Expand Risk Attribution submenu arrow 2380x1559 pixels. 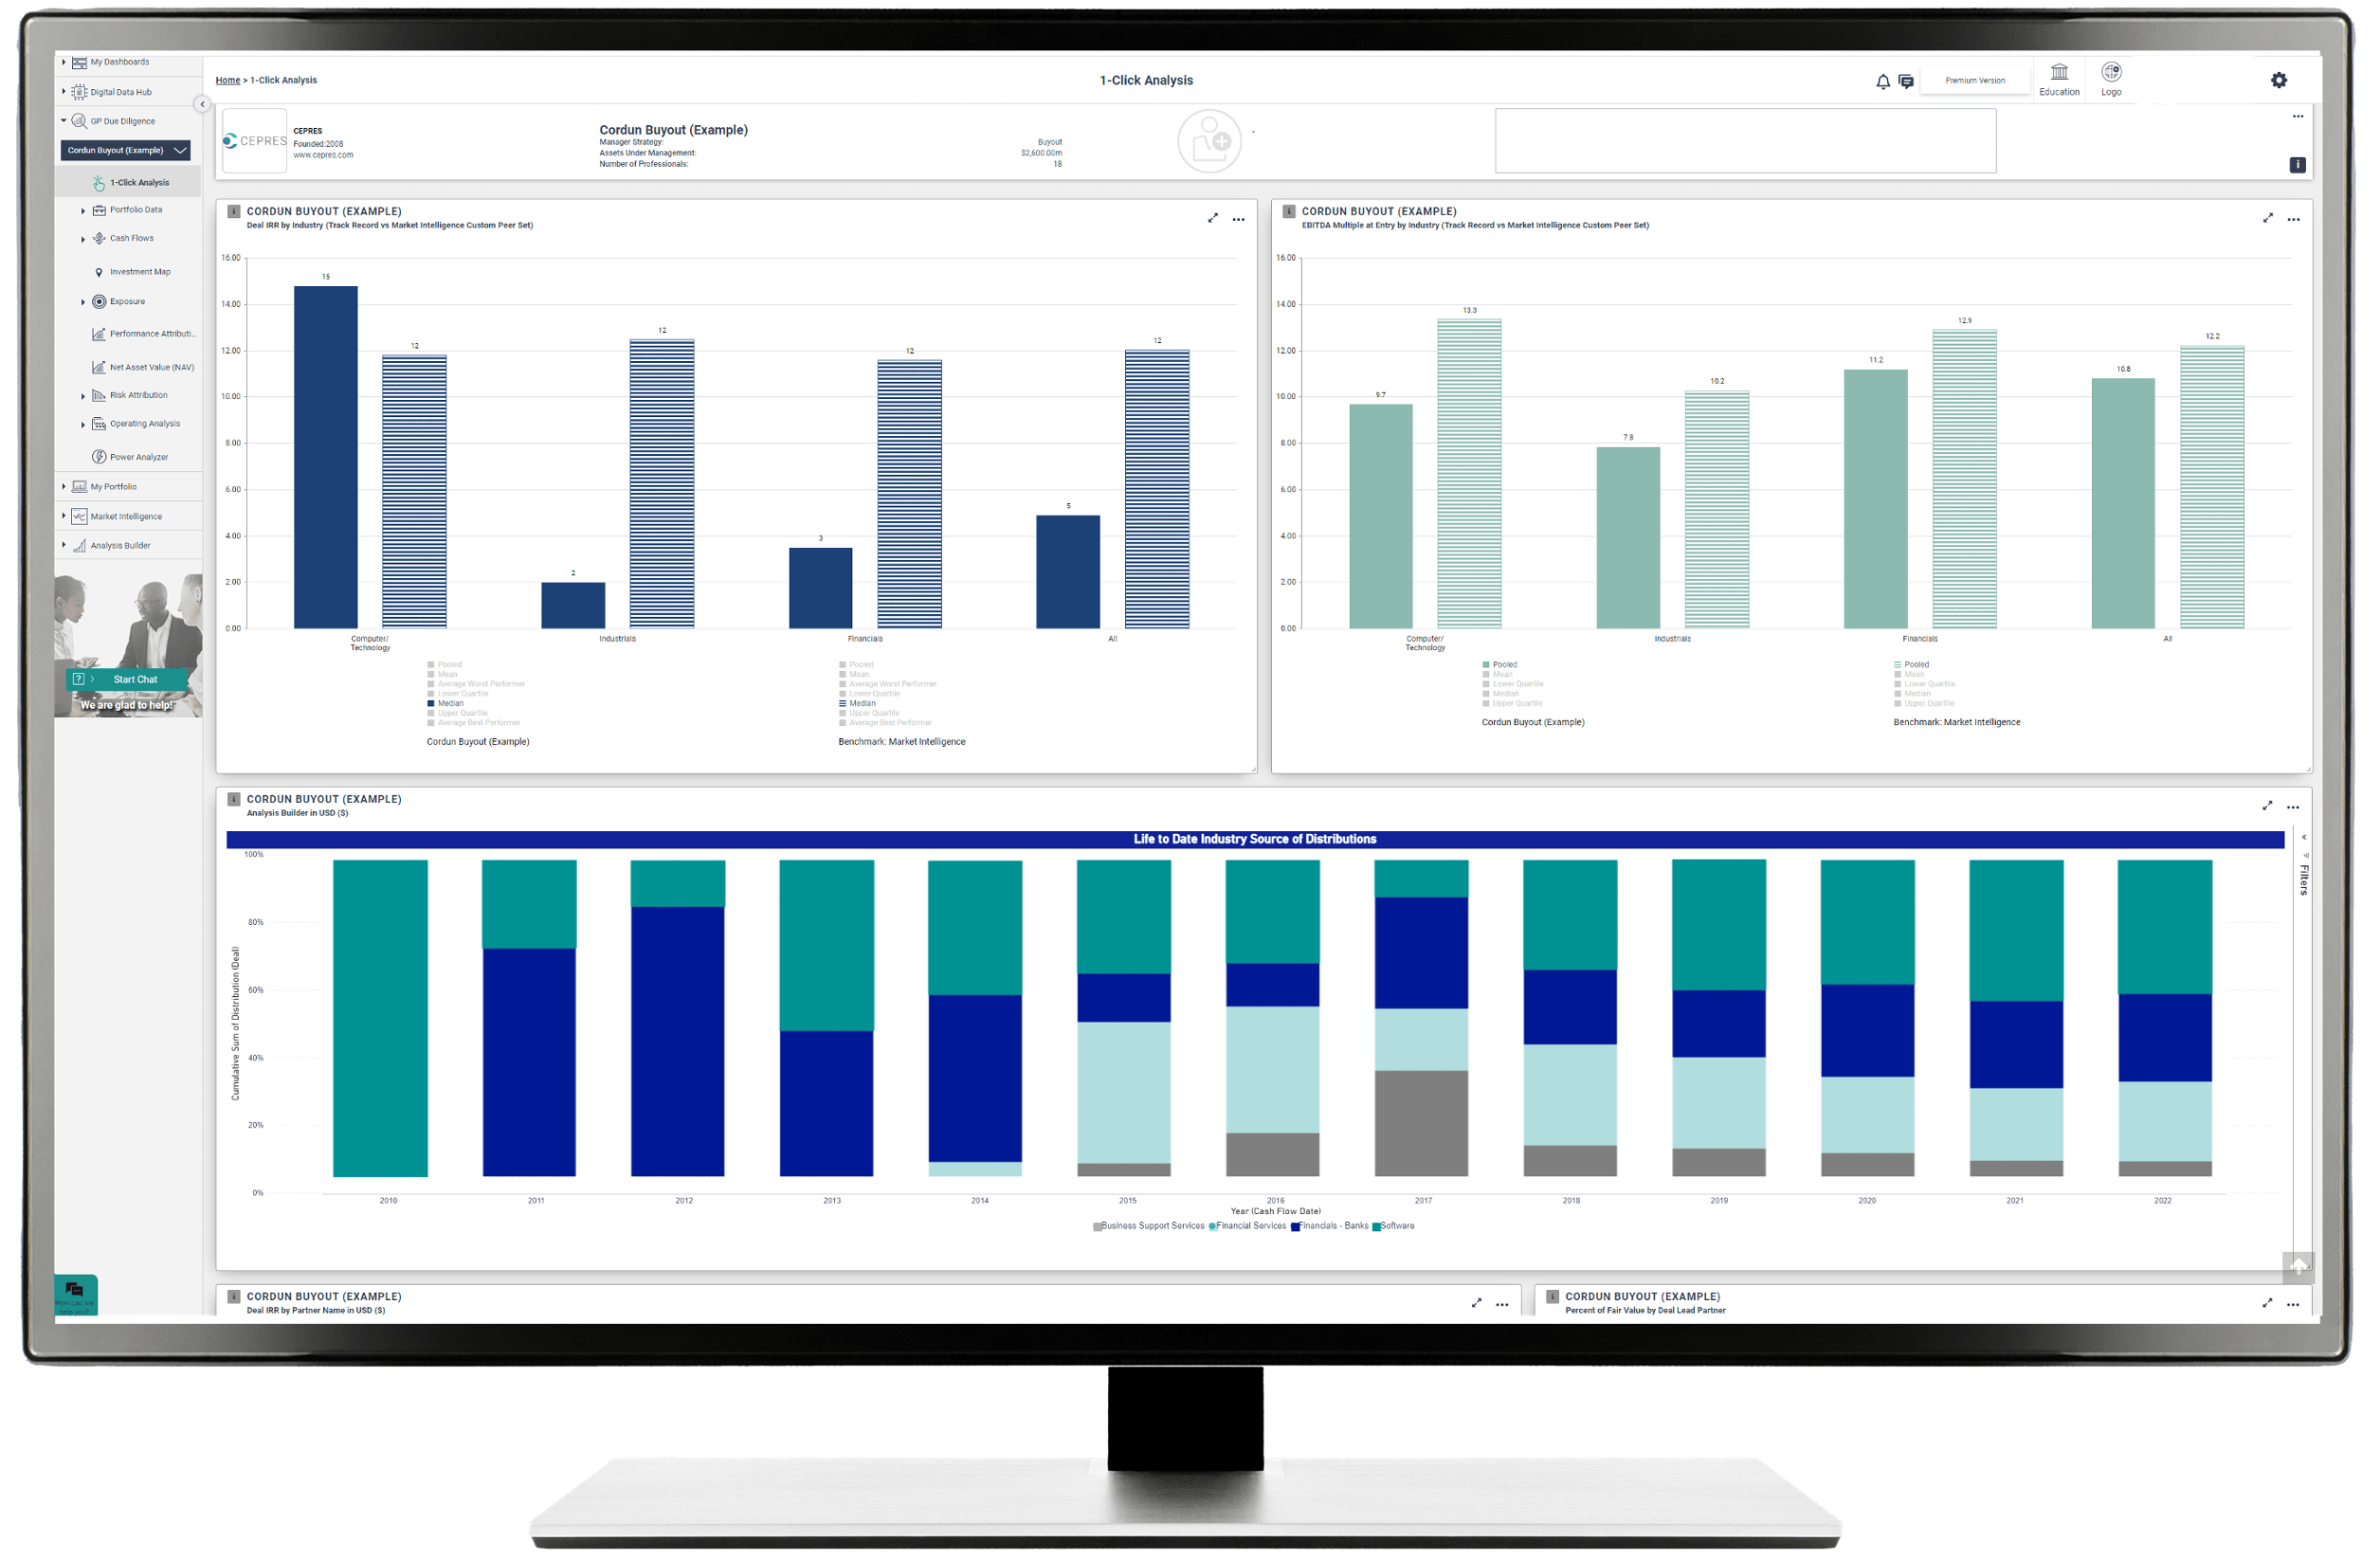click(x=83, y=396)
